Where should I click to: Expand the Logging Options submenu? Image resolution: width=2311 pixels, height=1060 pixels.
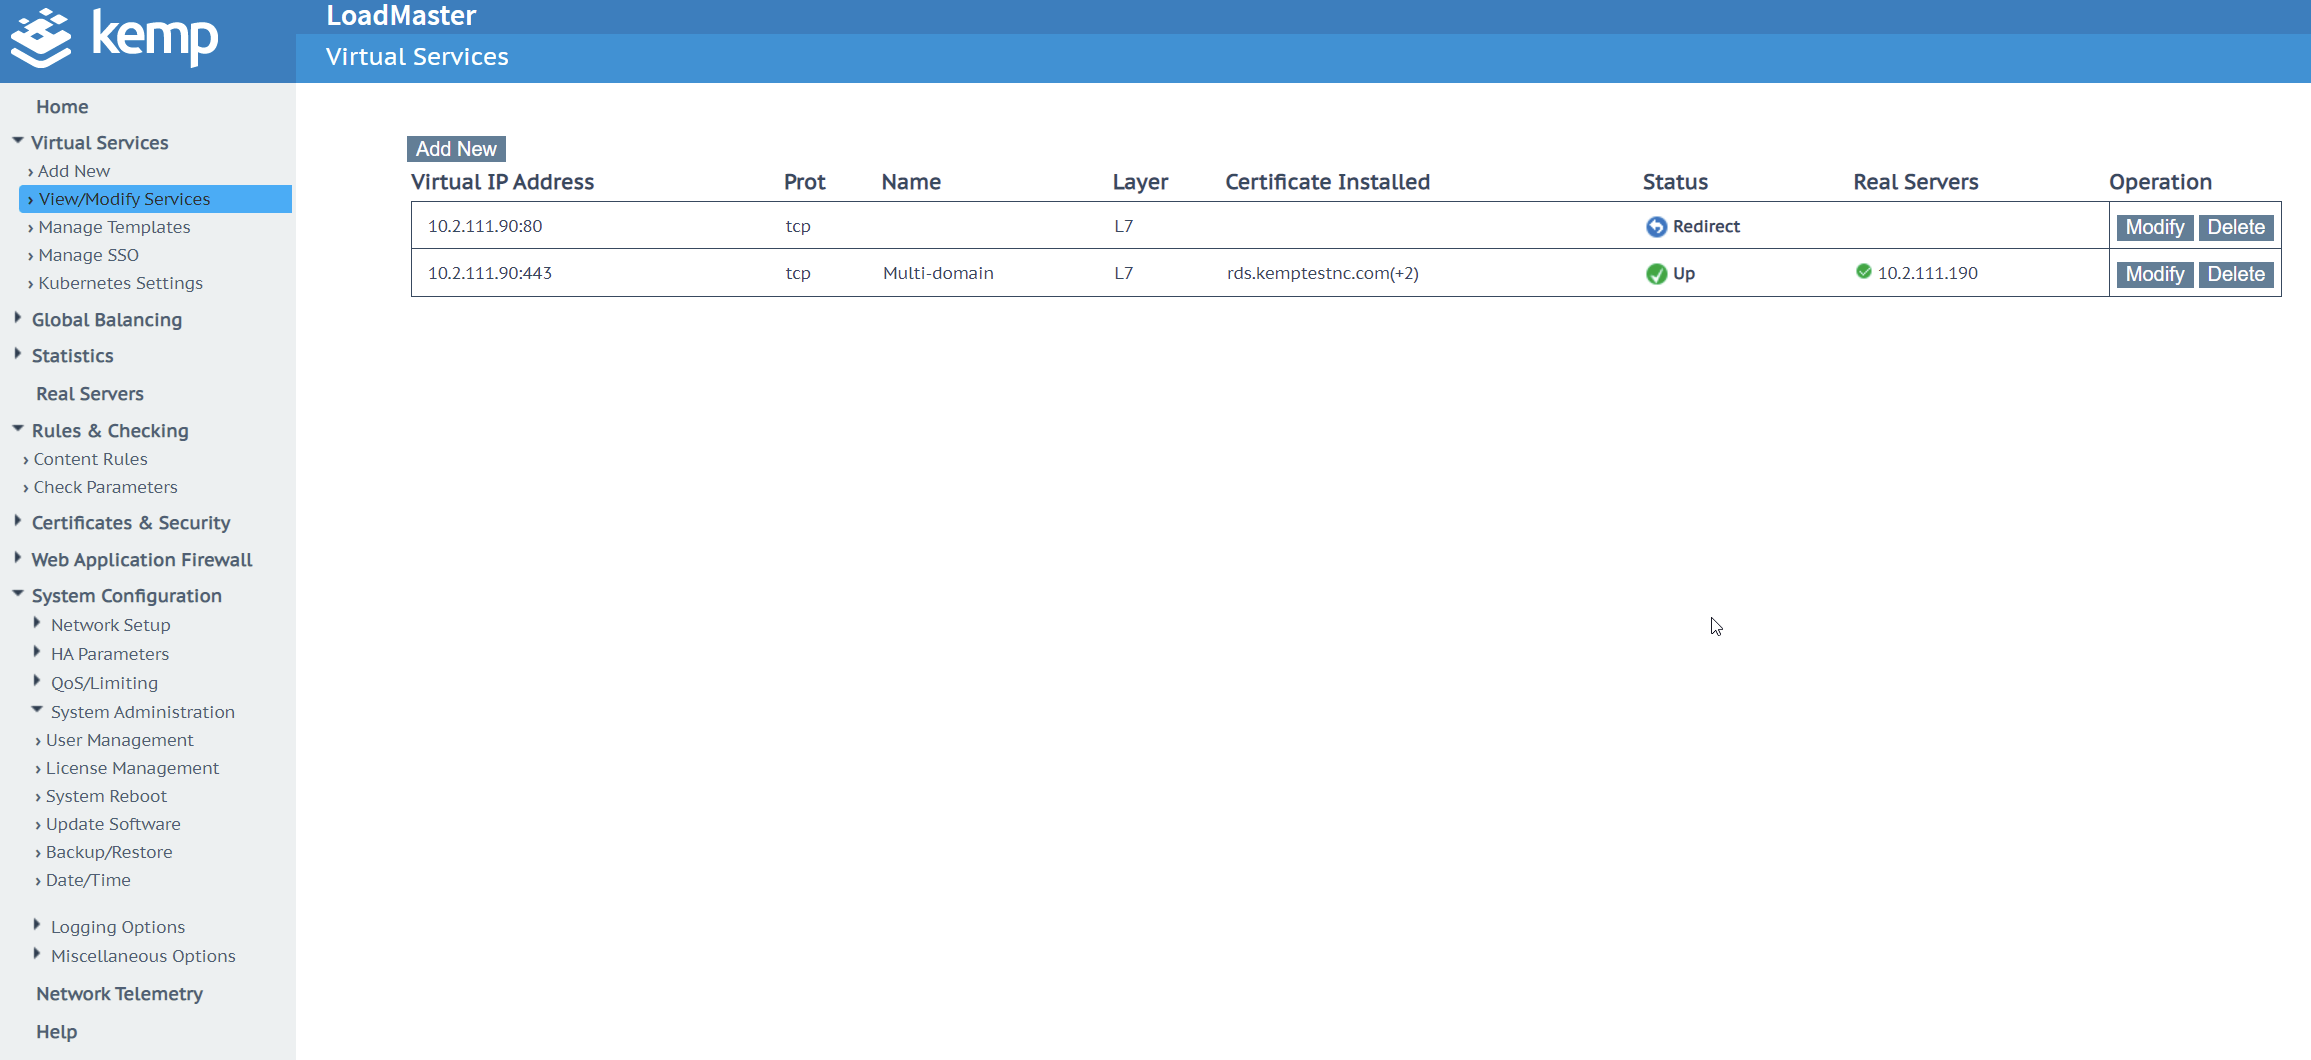click(37, 925)
